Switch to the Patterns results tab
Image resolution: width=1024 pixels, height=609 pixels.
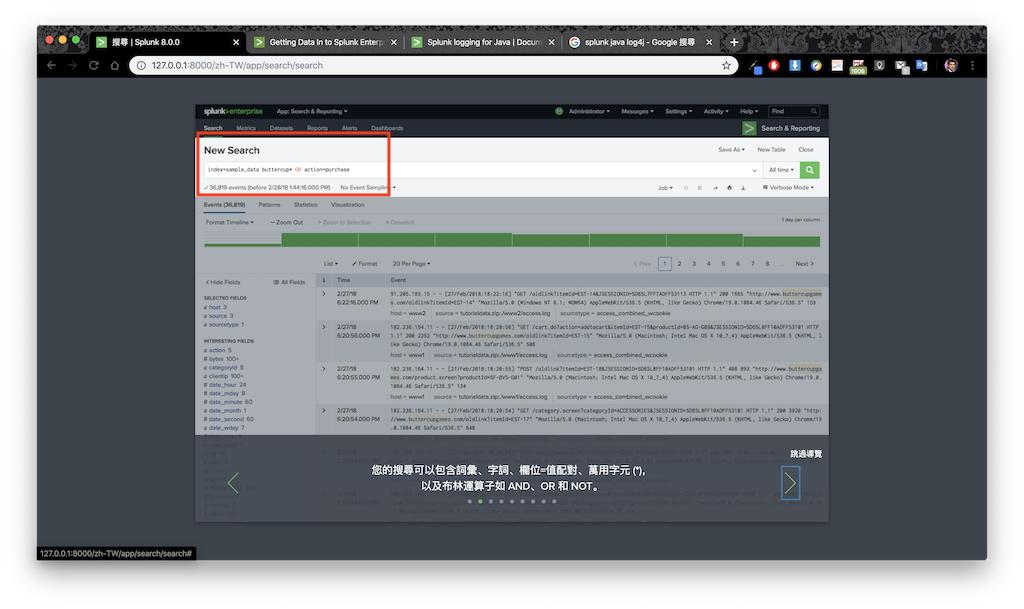[x=269, y=205]
